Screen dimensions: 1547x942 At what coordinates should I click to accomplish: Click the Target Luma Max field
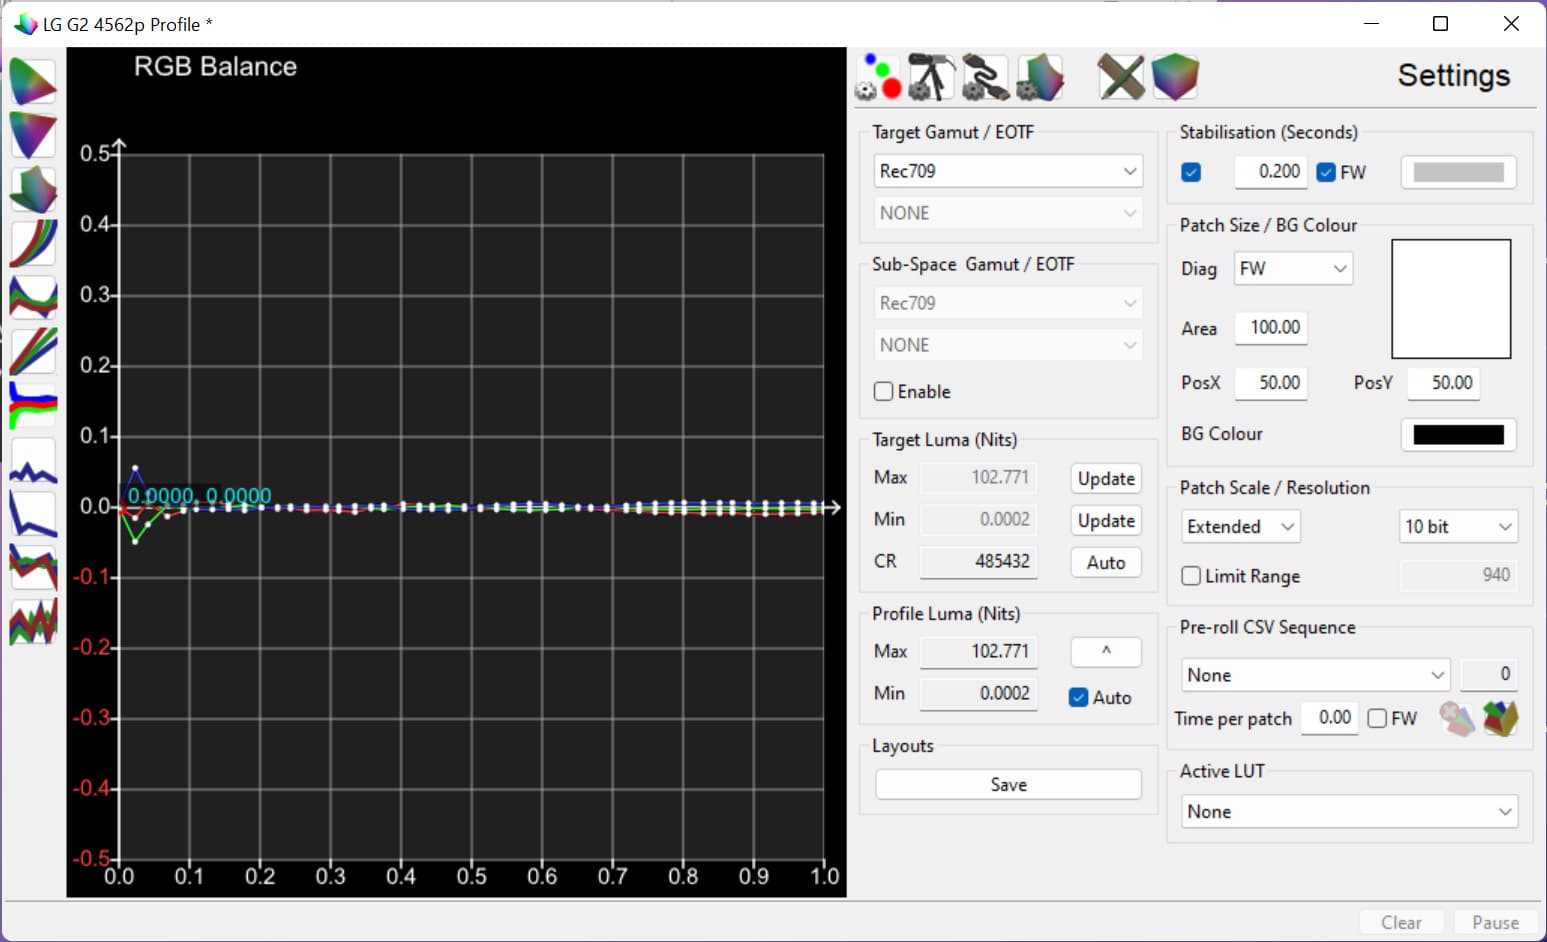978,477
